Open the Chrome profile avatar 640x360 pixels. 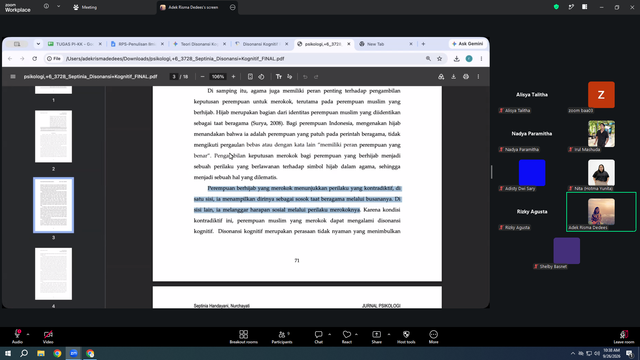click(x=469, y=59)
